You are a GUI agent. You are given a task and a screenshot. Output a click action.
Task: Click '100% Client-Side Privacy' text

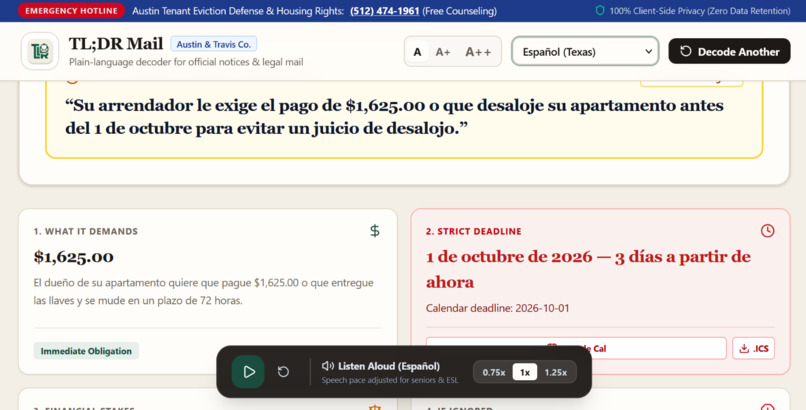click(700, 11)
